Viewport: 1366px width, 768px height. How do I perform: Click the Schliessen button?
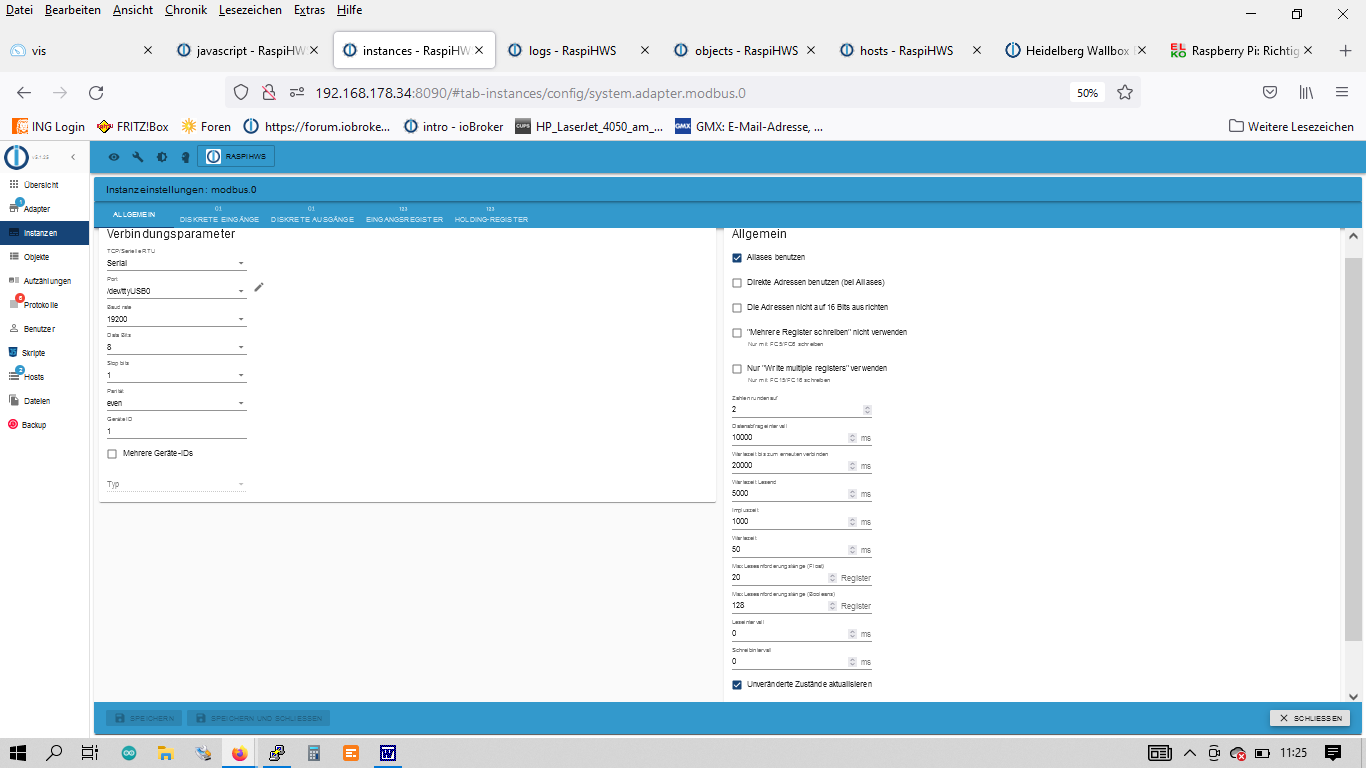point(1310,718)
